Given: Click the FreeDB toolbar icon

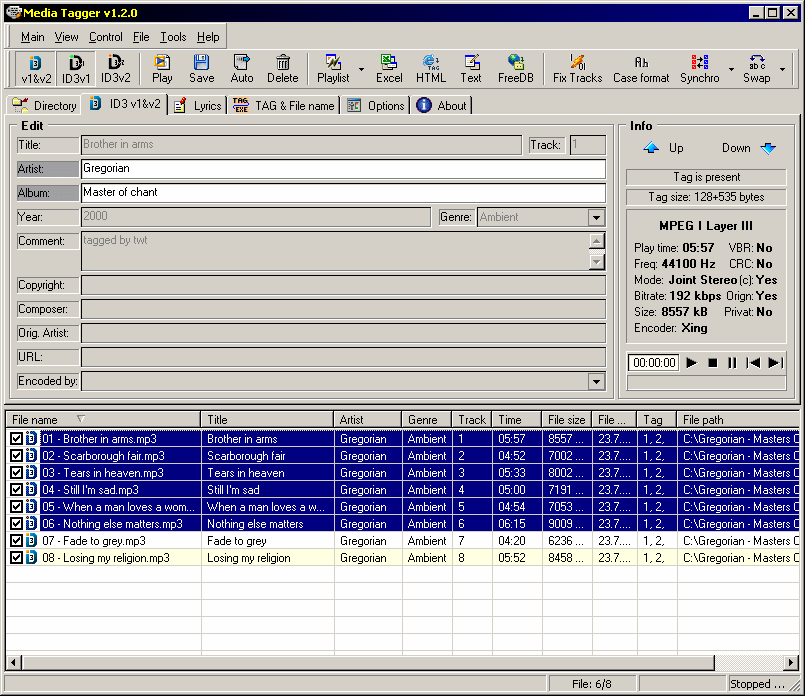Looking at the screenshot, I should coord(515,68).
